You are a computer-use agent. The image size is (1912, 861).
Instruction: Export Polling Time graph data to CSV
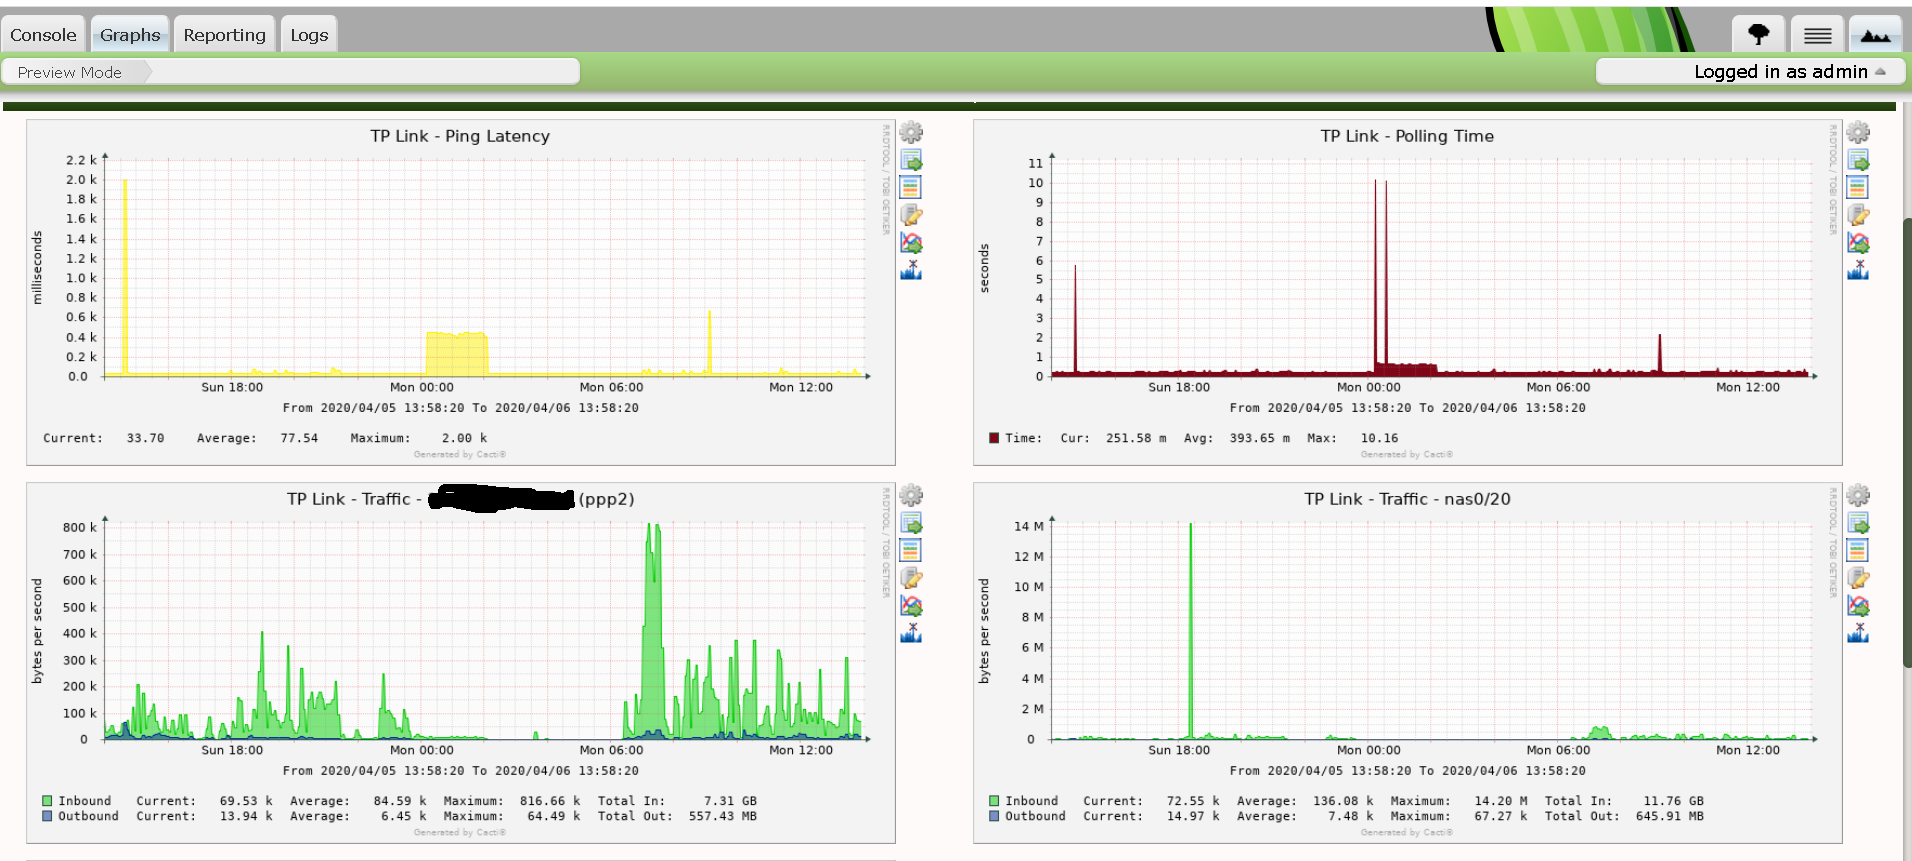[x=1858, y=160]
